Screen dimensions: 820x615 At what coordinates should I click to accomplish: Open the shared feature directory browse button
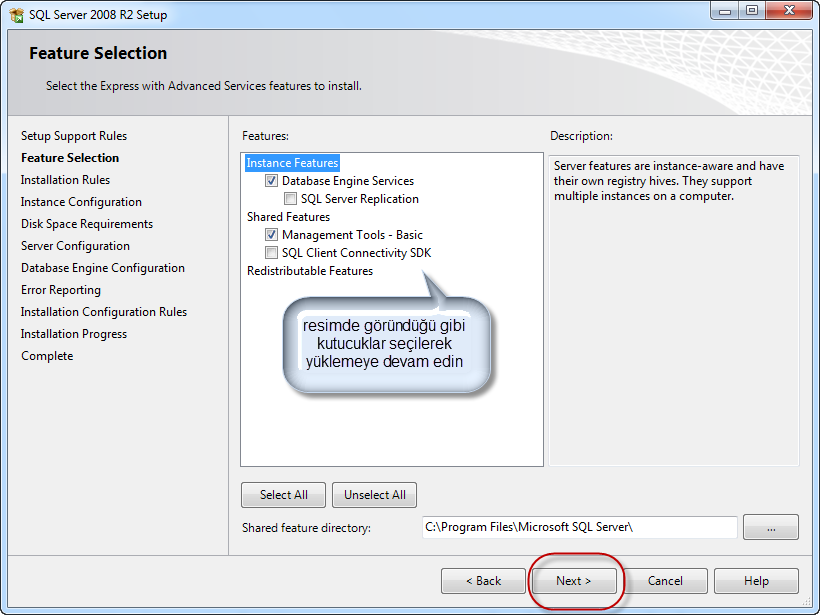pyautogui.click(x=771, y=527)
